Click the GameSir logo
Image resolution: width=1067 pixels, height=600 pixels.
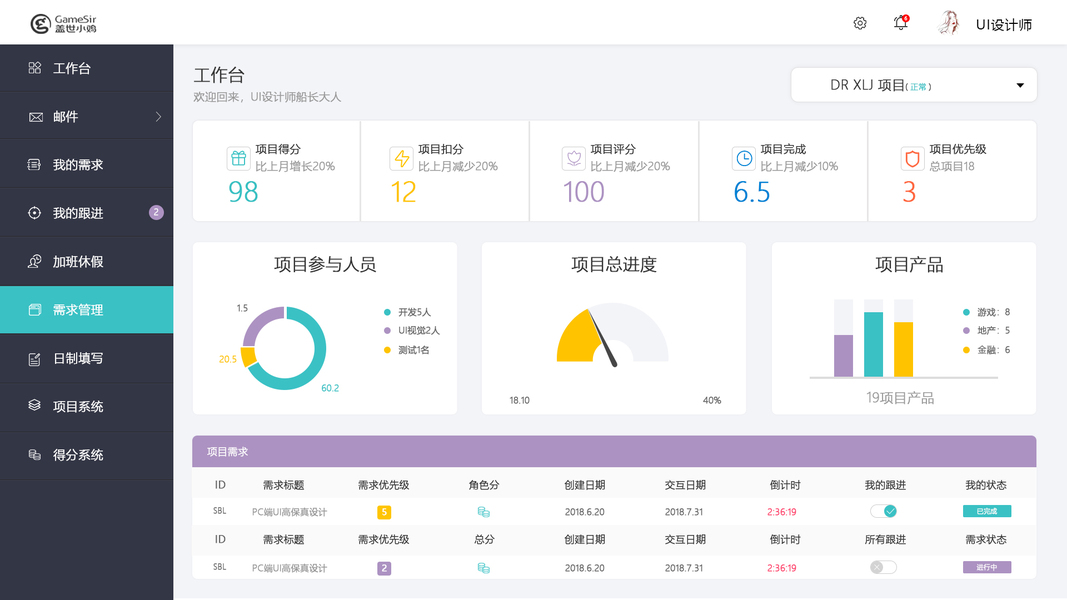pos(63,24)
